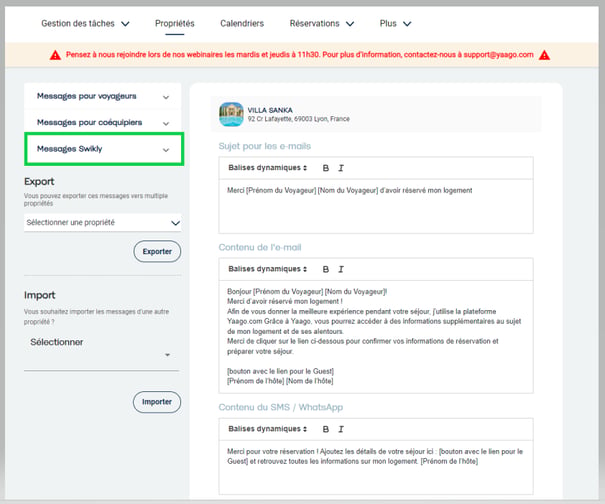Click right warning triangle in webinar banner
The image size is (605, 504).
[x=544, y=55]
